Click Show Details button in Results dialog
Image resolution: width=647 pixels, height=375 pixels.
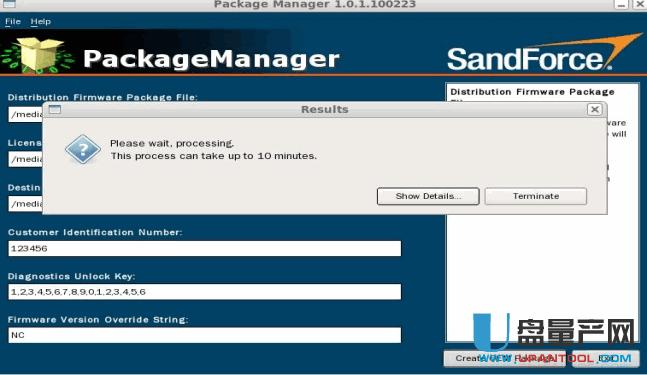(428, 196)
